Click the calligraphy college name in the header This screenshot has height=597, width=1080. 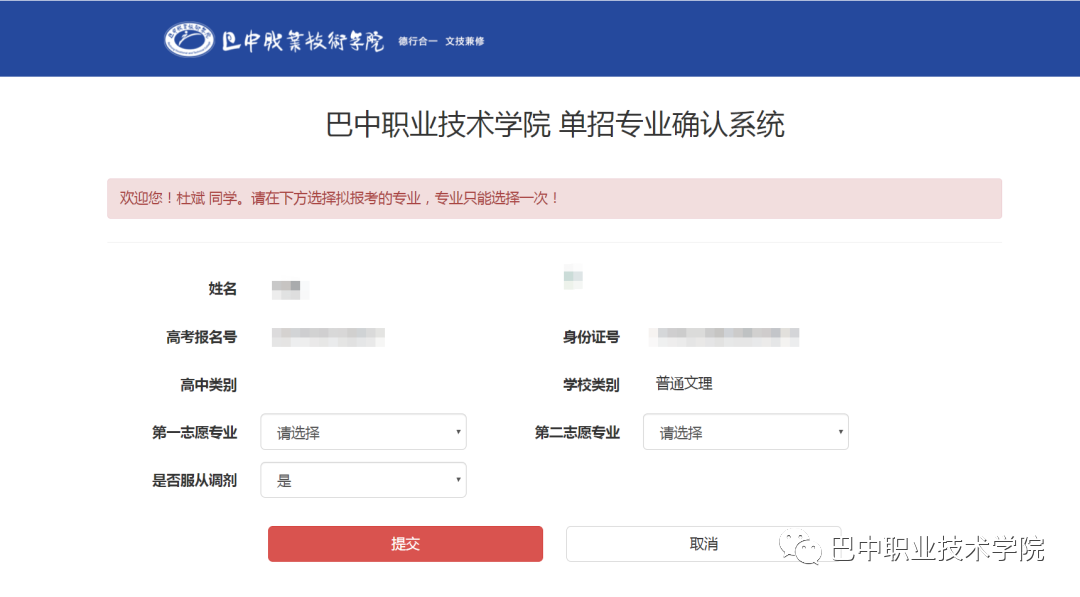click(x=303, y=40)
